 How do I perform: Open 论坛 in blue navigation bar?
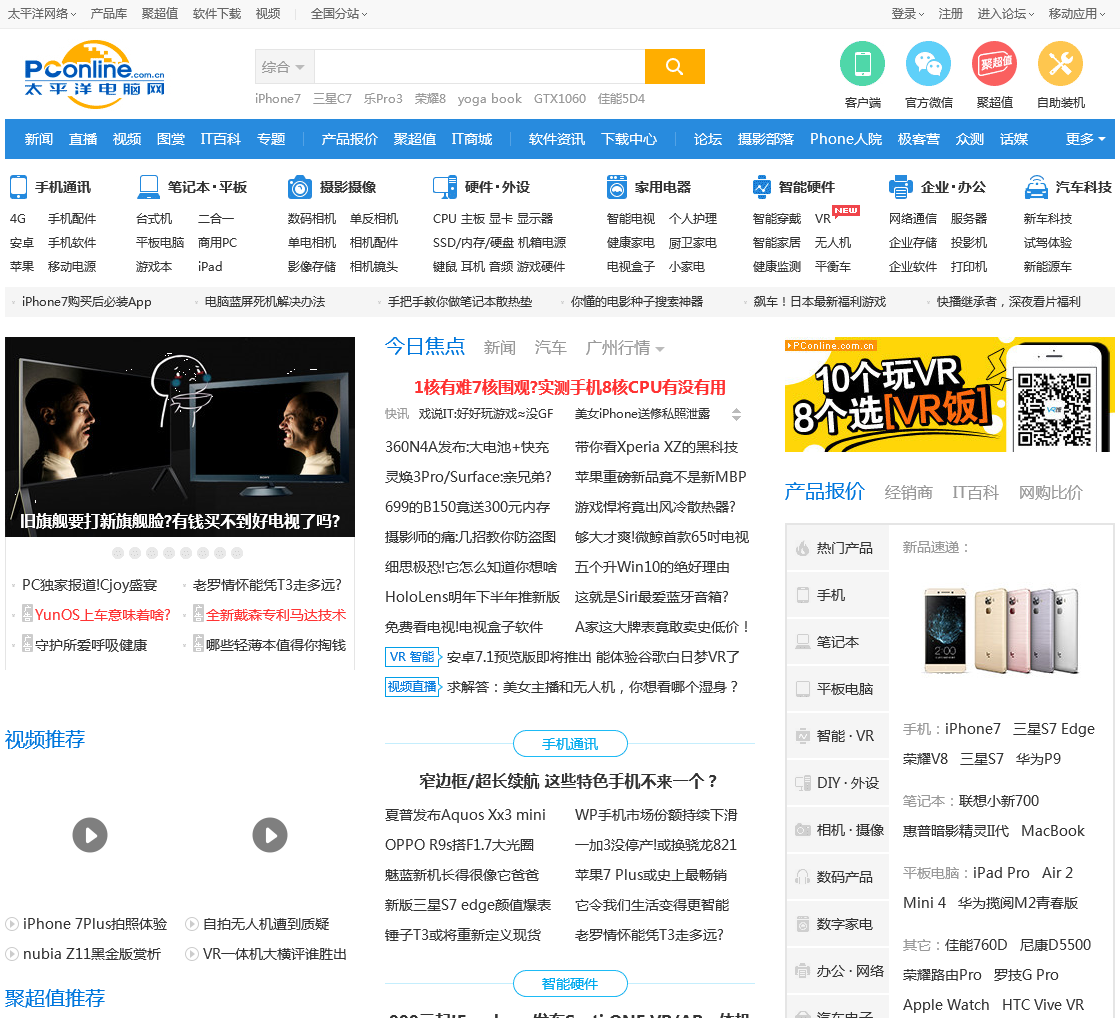coord(708,139)
